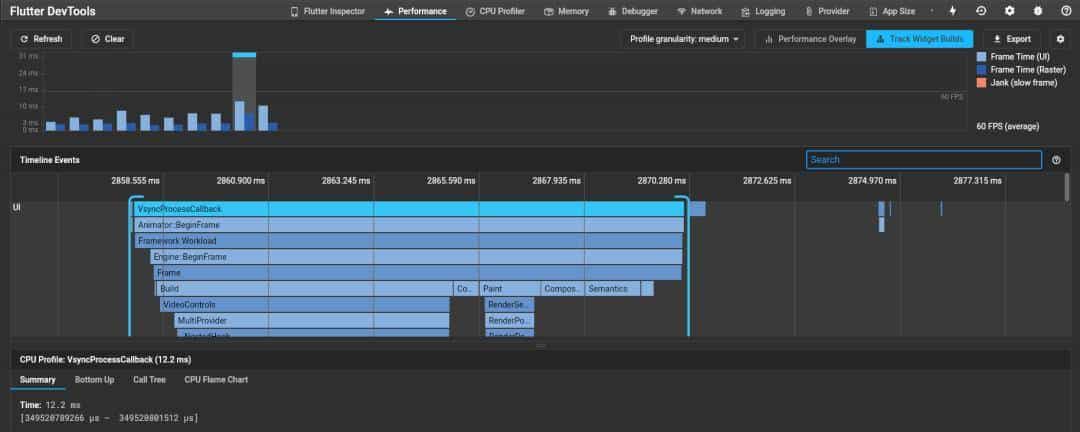Open the Profile granularity dropdown
This screenshot has height=432, width=1080.
[x=685, y=39]
